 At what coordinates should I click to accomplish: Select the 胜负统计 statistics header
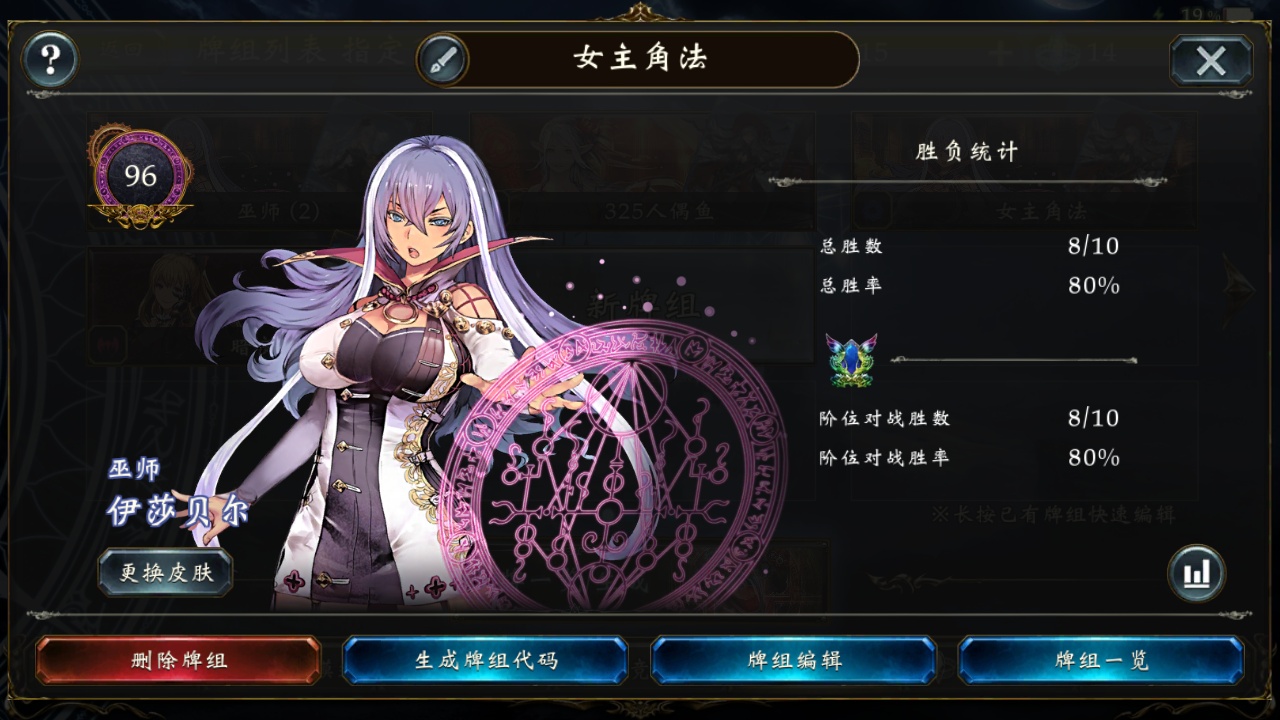967,152
